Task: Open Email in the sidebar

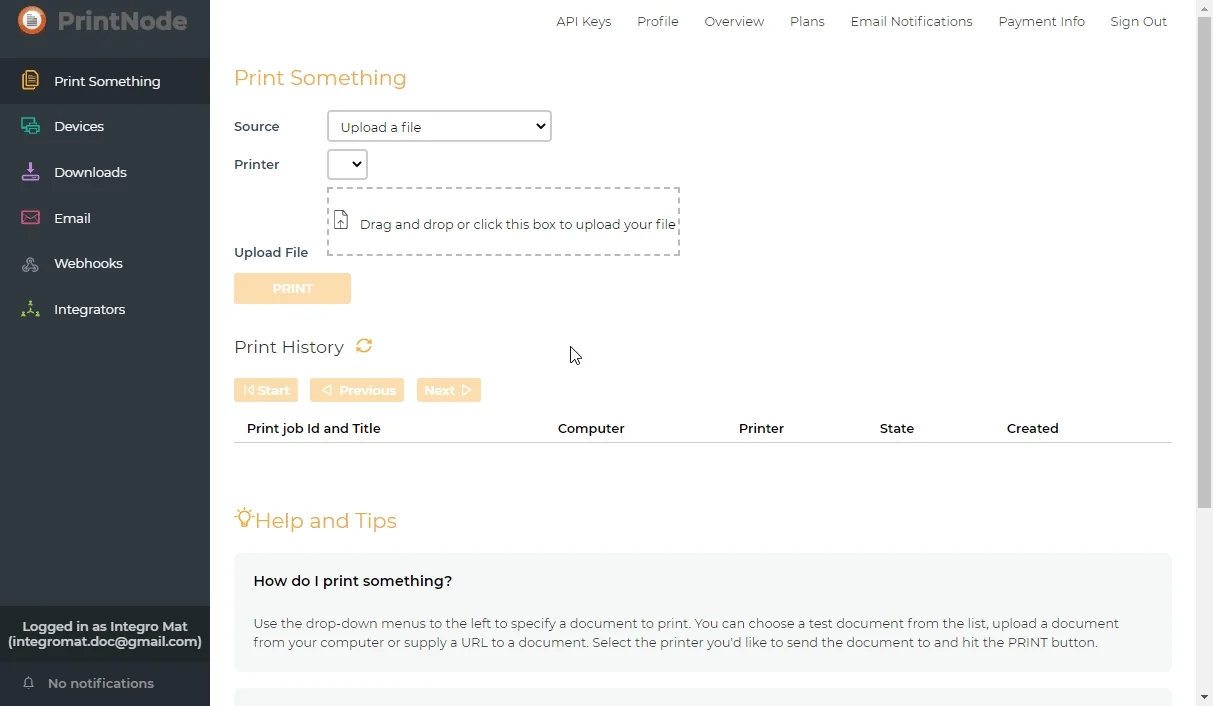Action: 105,218
